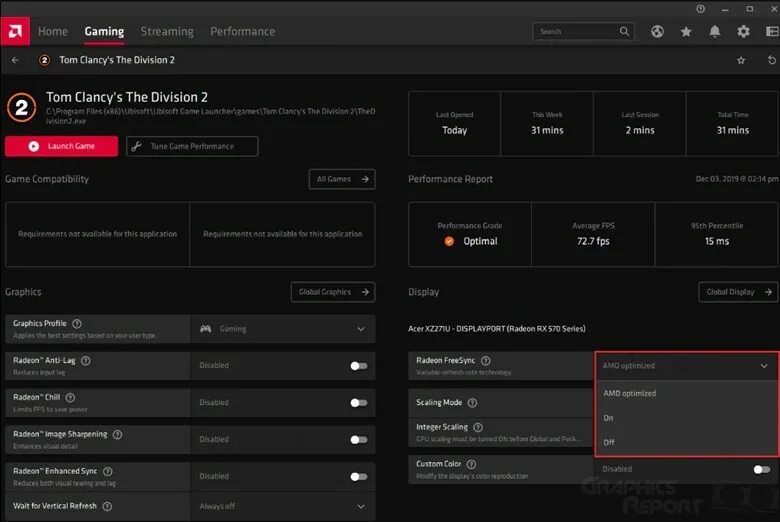Open Wait for Vertical Refresh dropdown
This screenshot has height=522, width=780.
click(283, 507)
